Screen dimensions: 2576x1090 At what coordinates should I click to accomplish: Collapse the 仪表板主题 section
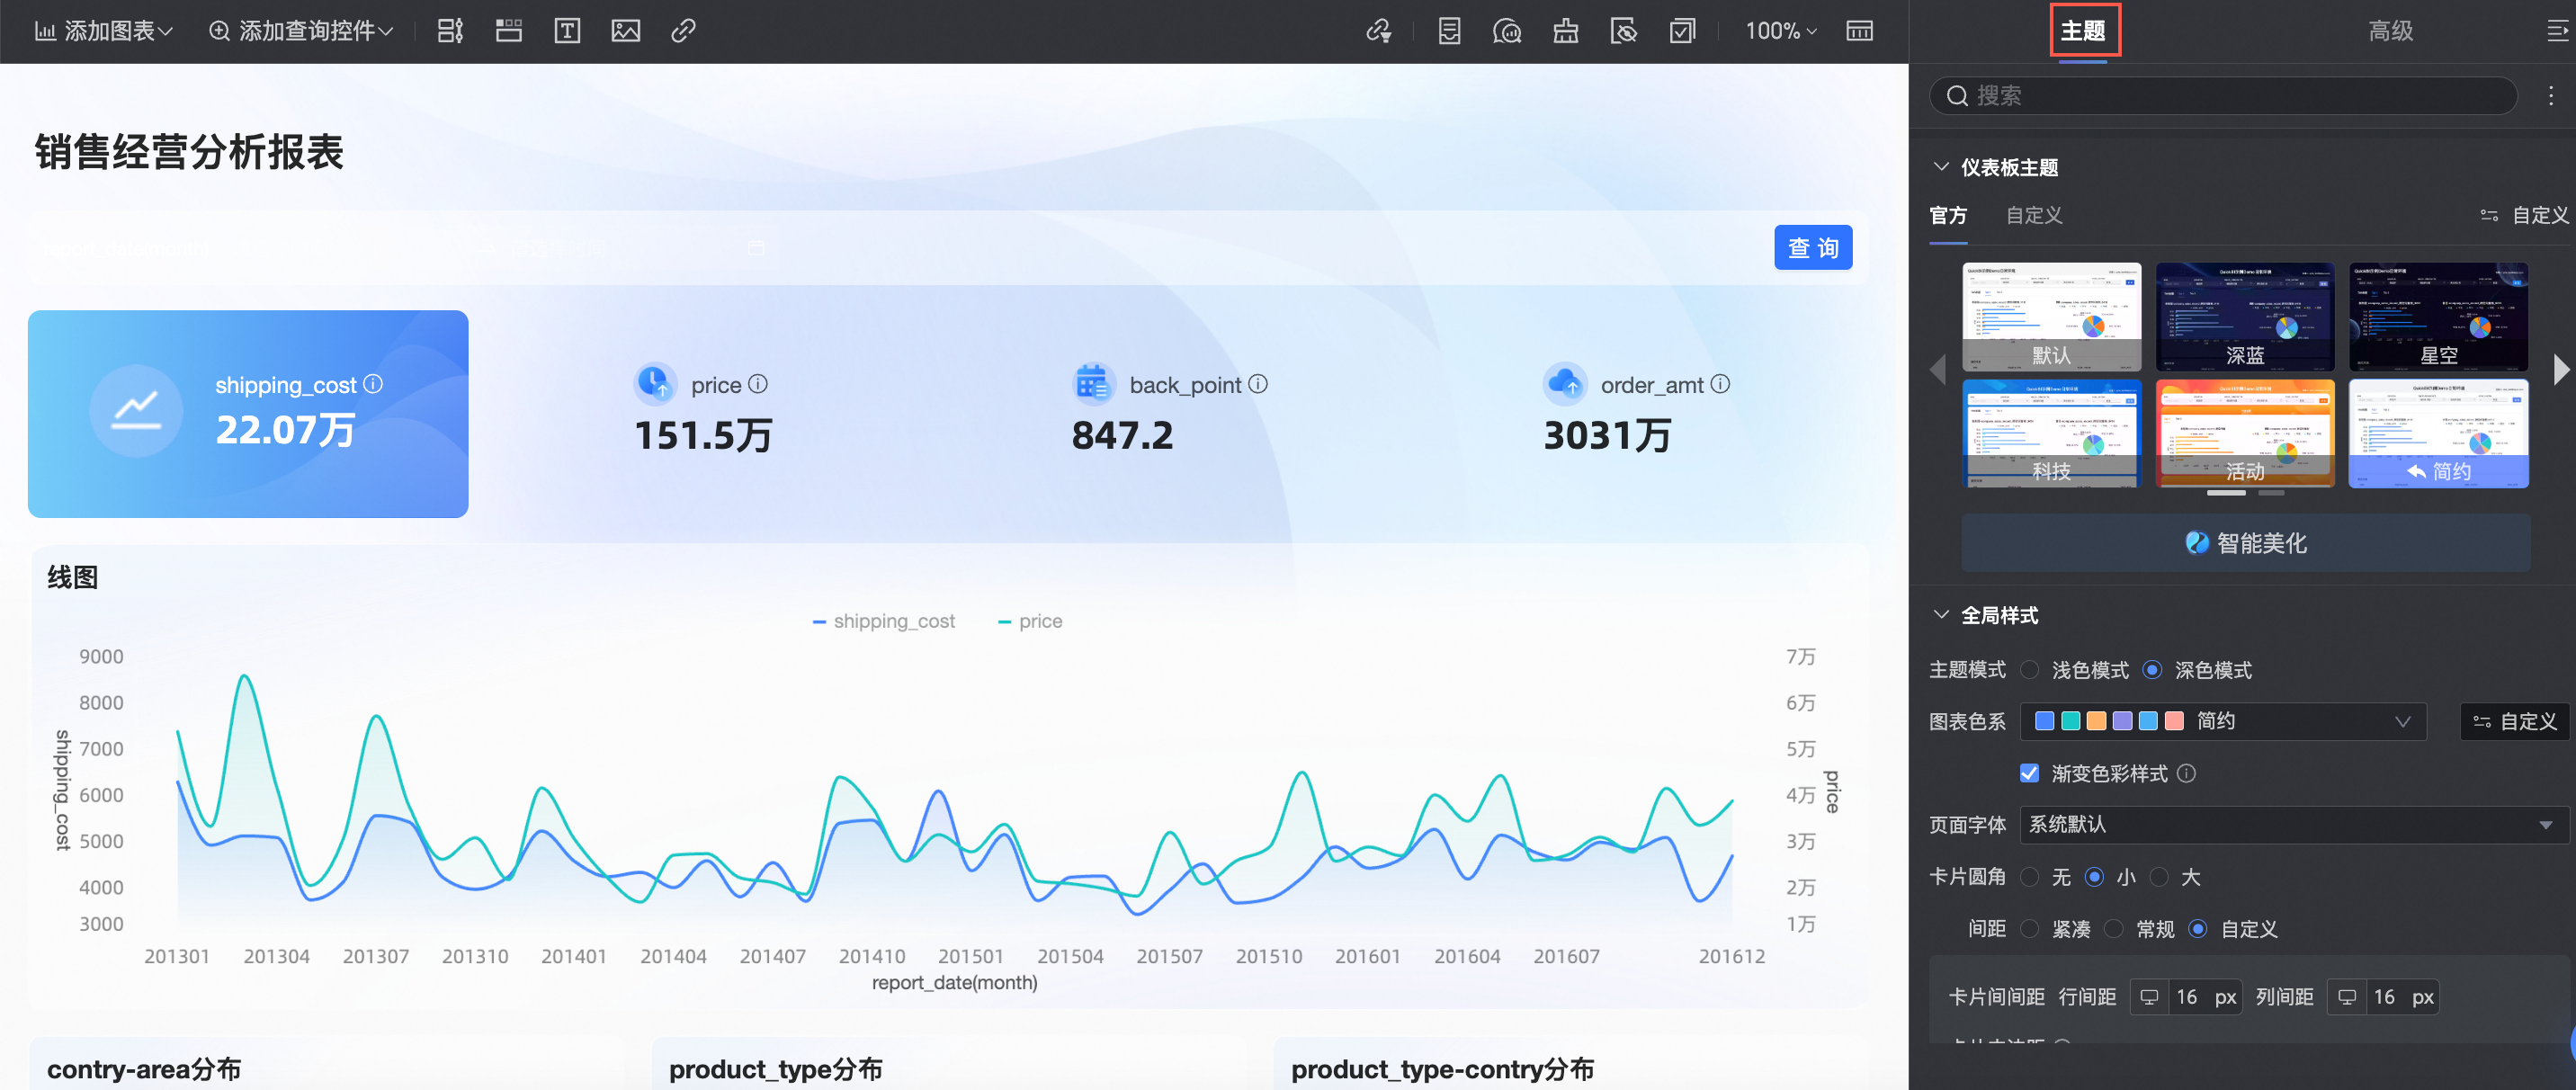click(1941, 167)
